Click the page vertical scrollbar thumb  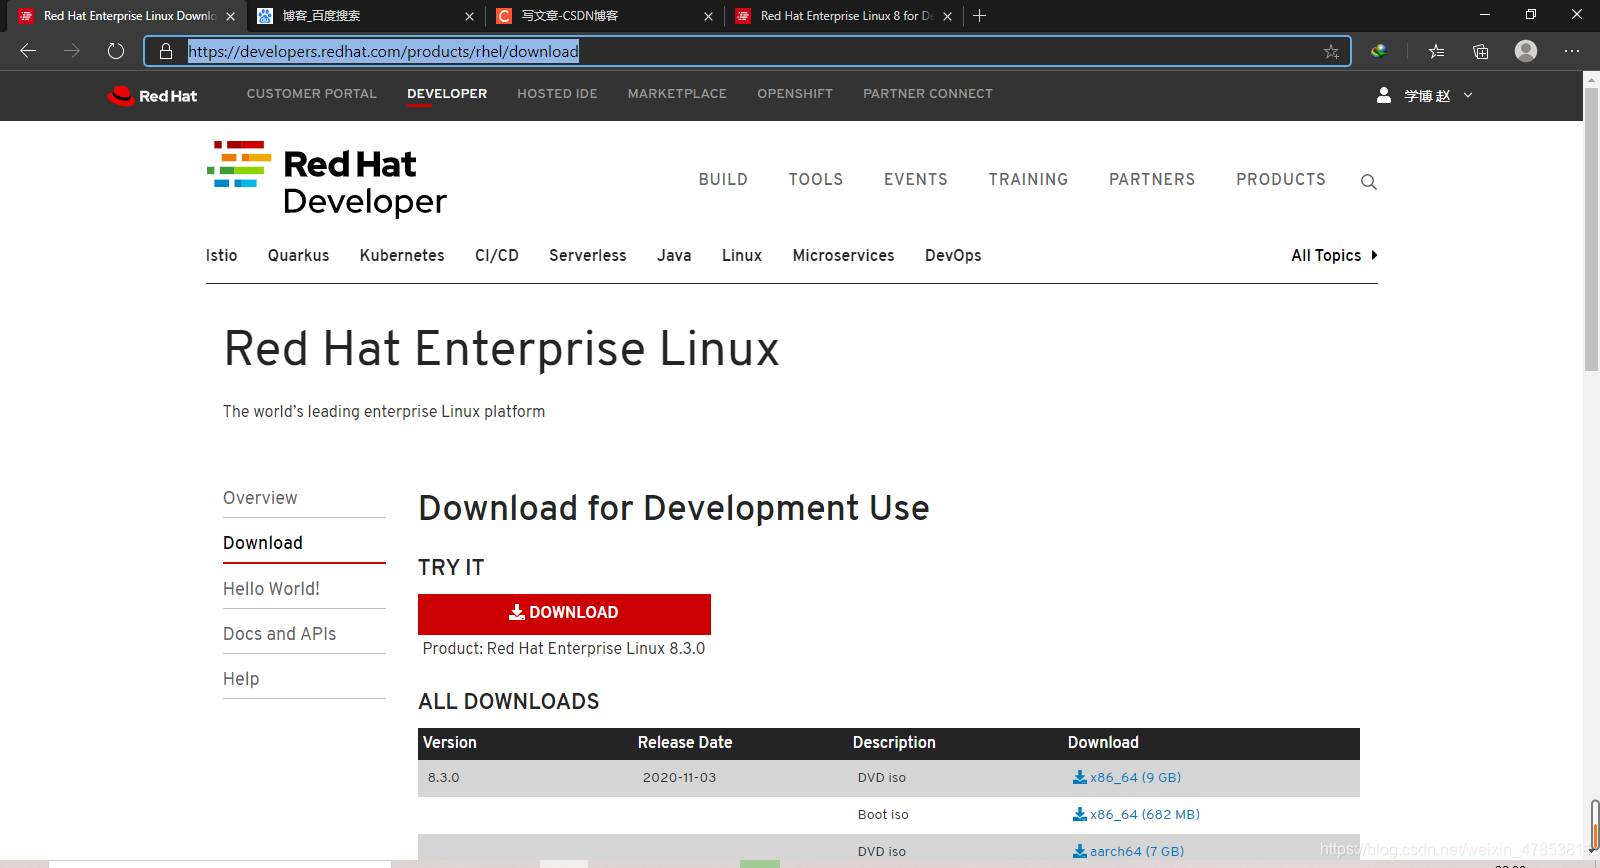coord(1591,229)
